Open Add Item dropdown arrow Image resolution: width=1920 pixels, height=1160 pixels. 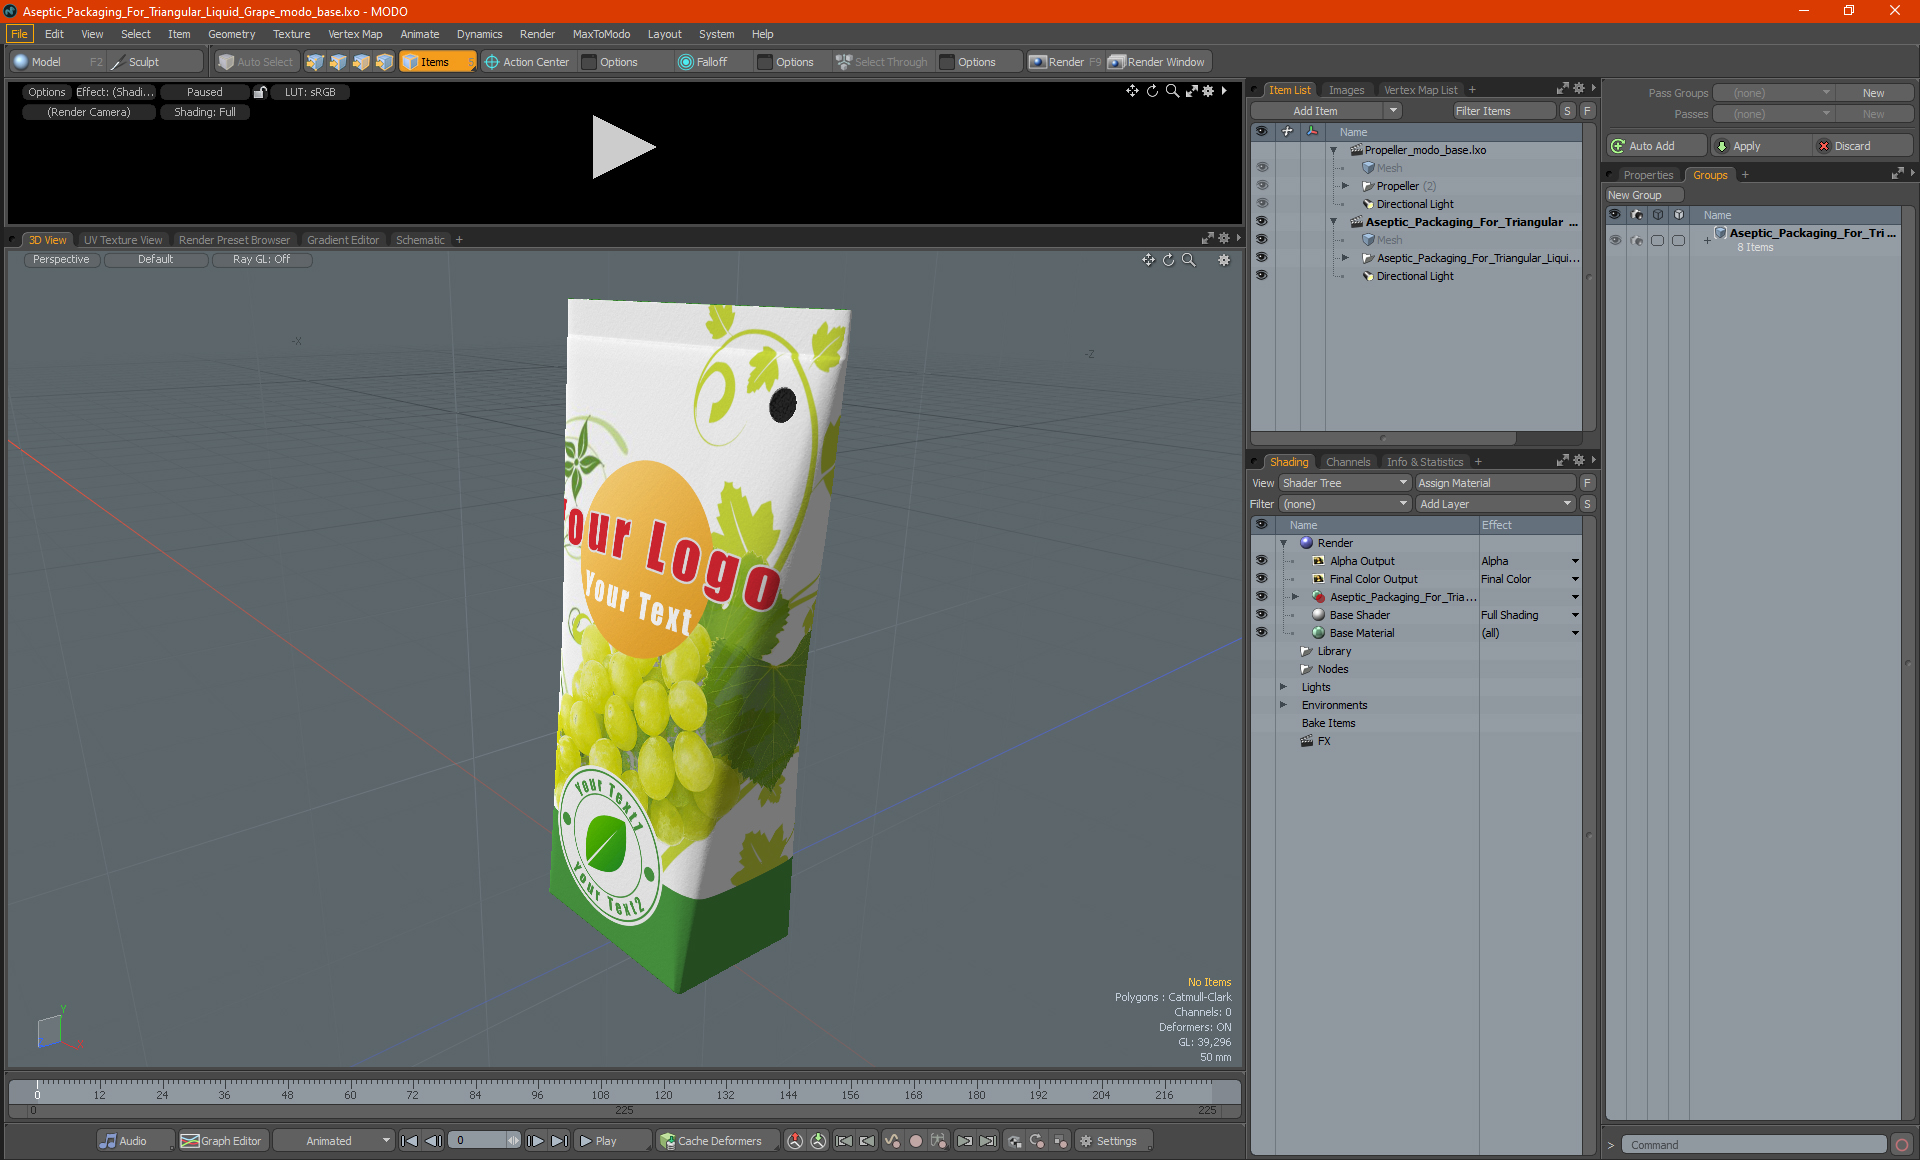1393,111
